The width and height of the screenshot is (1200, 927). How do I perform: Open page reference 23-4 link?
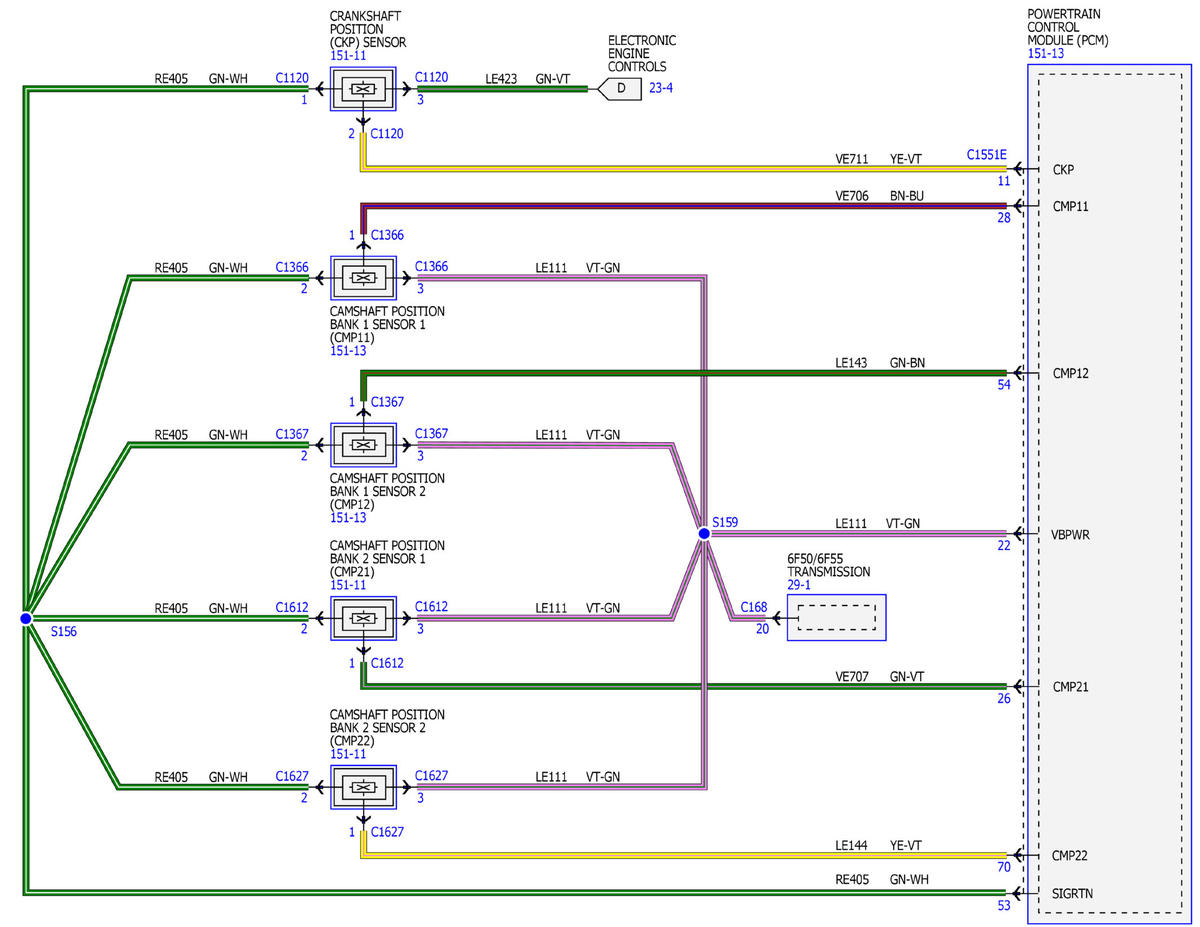pos(661,88)
